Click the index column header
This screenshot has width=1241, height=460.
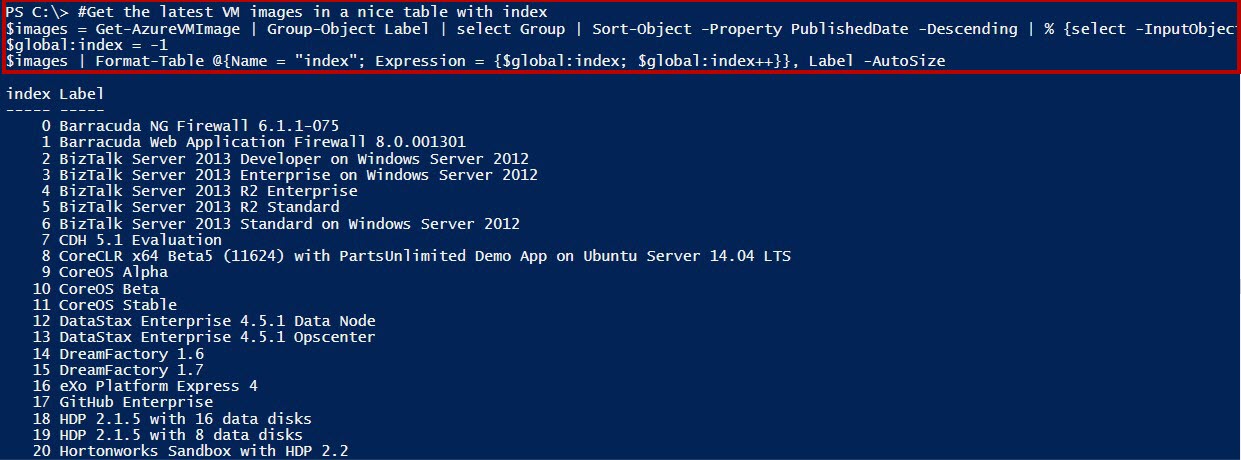[x=28, y=94]
